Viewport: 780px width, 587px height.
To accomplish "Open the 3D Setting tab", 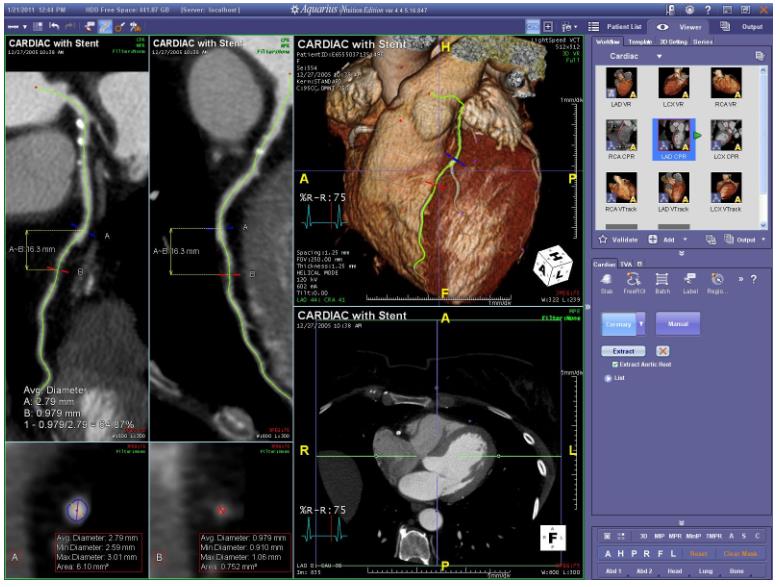I will [675, 42].
